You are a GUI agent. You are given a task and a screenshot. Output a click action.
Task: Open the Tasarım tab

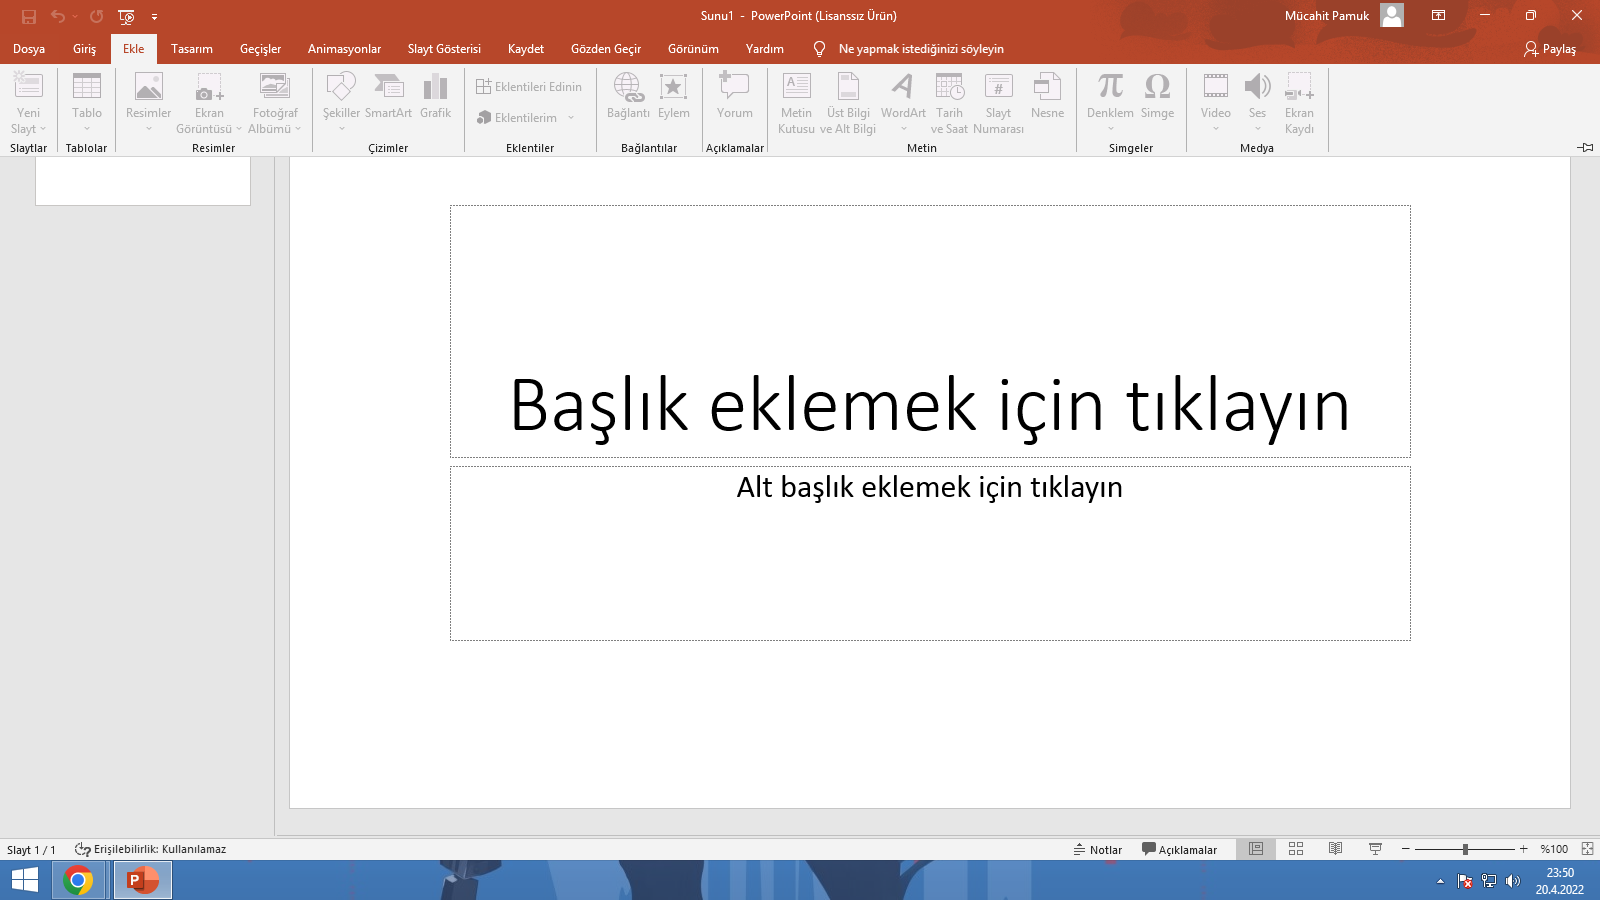tap(192, 49)
